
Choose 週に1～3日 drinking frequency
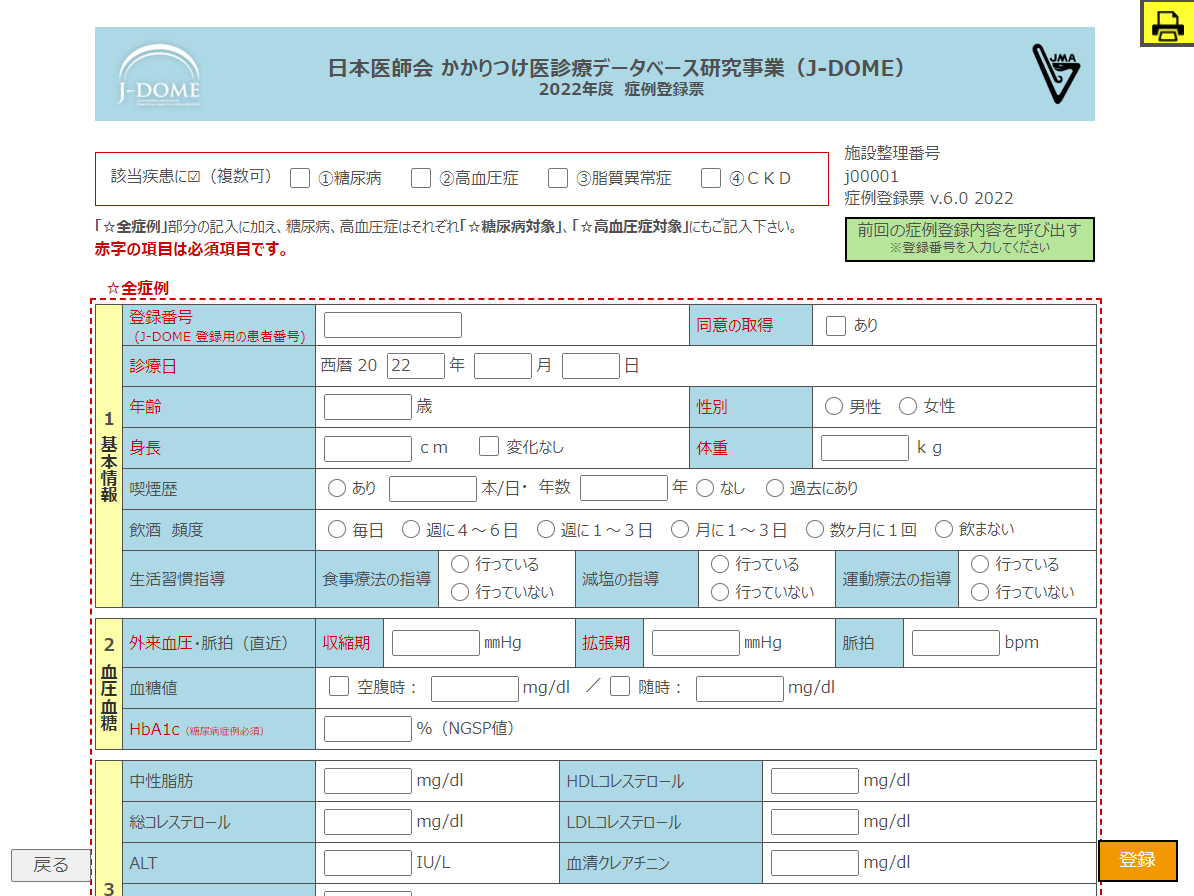[546, 529]
